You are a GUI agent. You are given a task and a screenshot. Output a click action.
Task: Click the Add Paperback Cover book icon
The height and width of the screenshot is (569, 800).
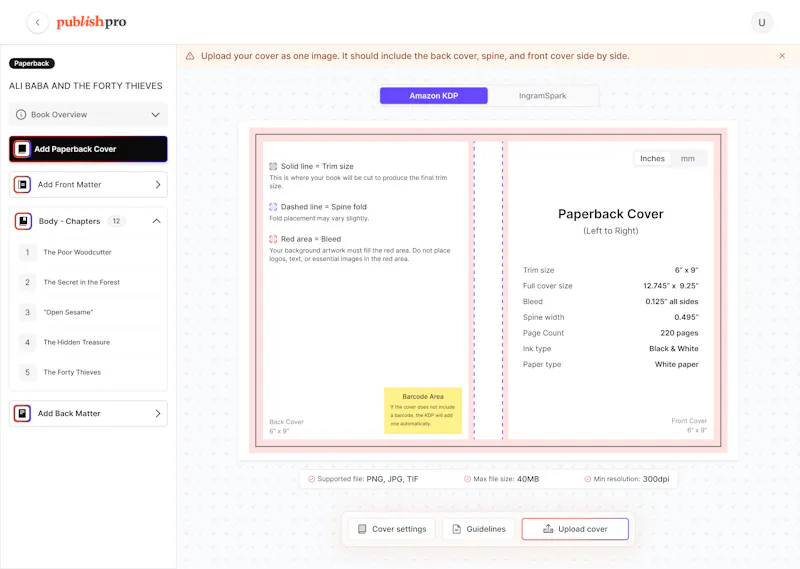[22, 149]
